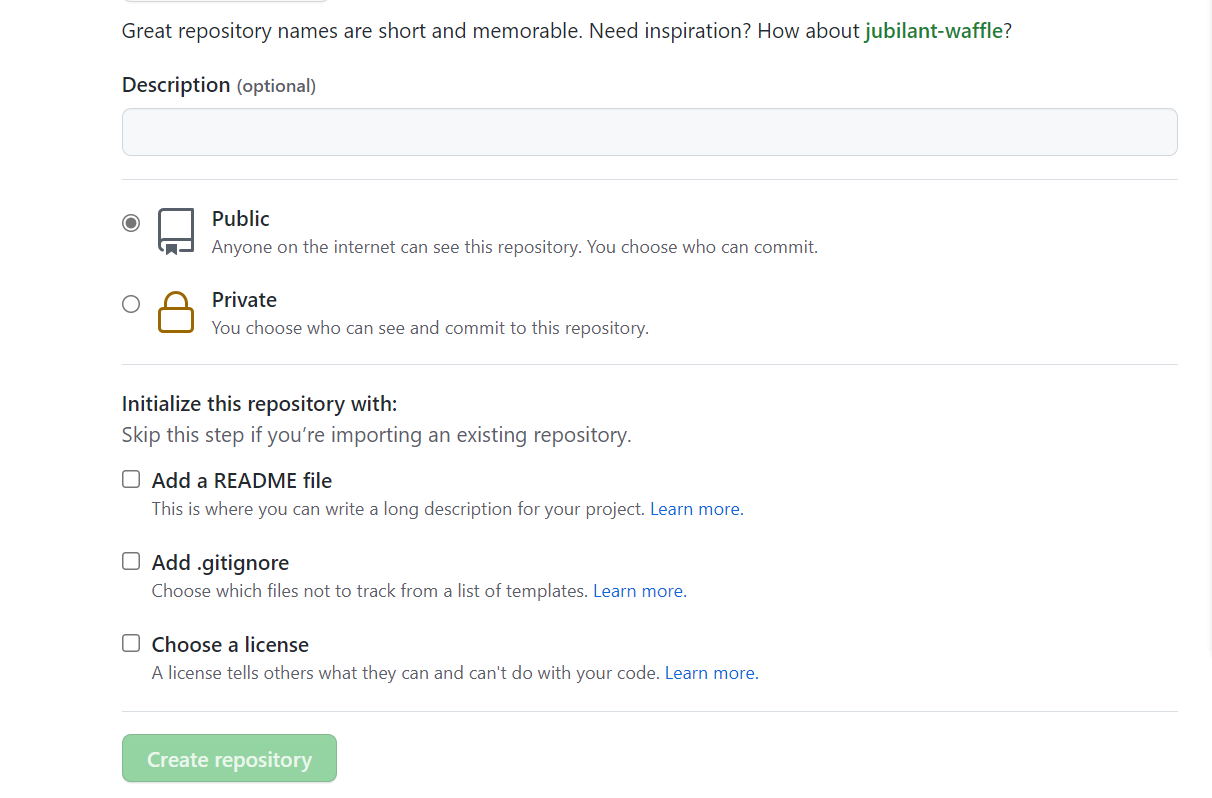Click the Public repository book icon

176,231
